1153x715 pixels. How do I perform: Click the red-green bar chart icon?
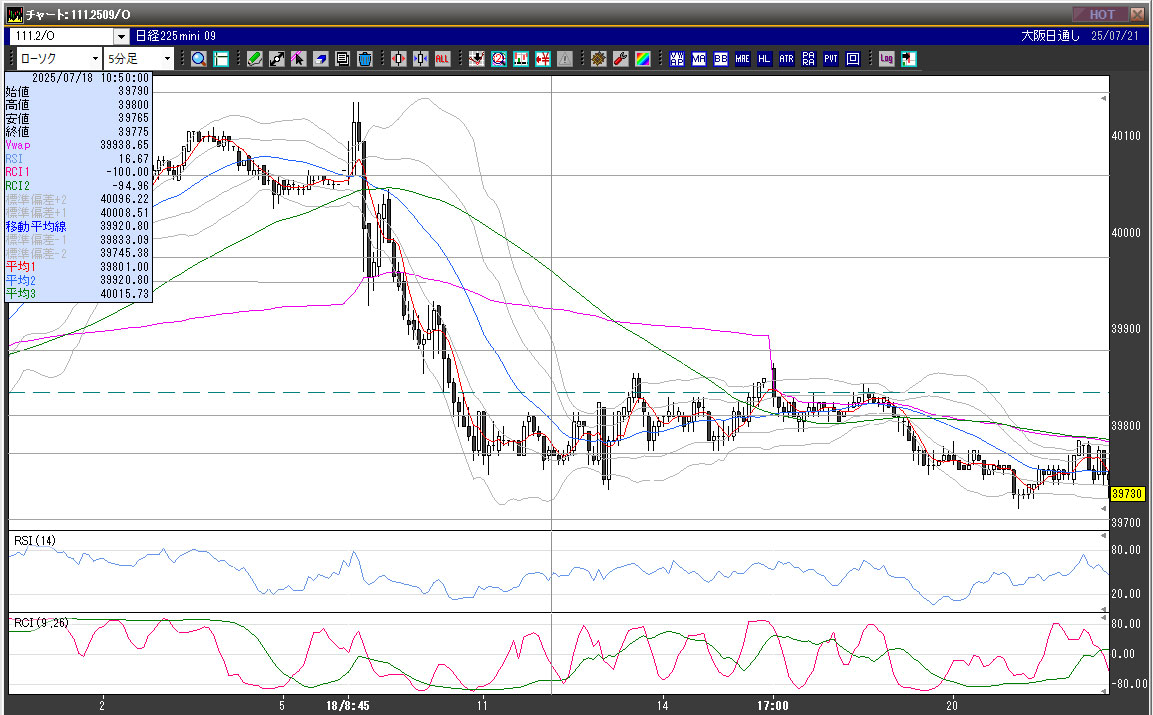[521, 59]
